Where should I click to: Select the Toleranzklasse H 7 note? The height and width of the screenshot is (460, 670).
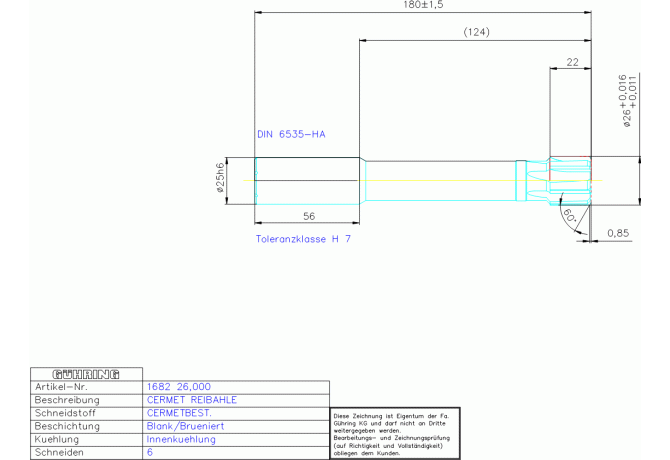click(303, 239)
